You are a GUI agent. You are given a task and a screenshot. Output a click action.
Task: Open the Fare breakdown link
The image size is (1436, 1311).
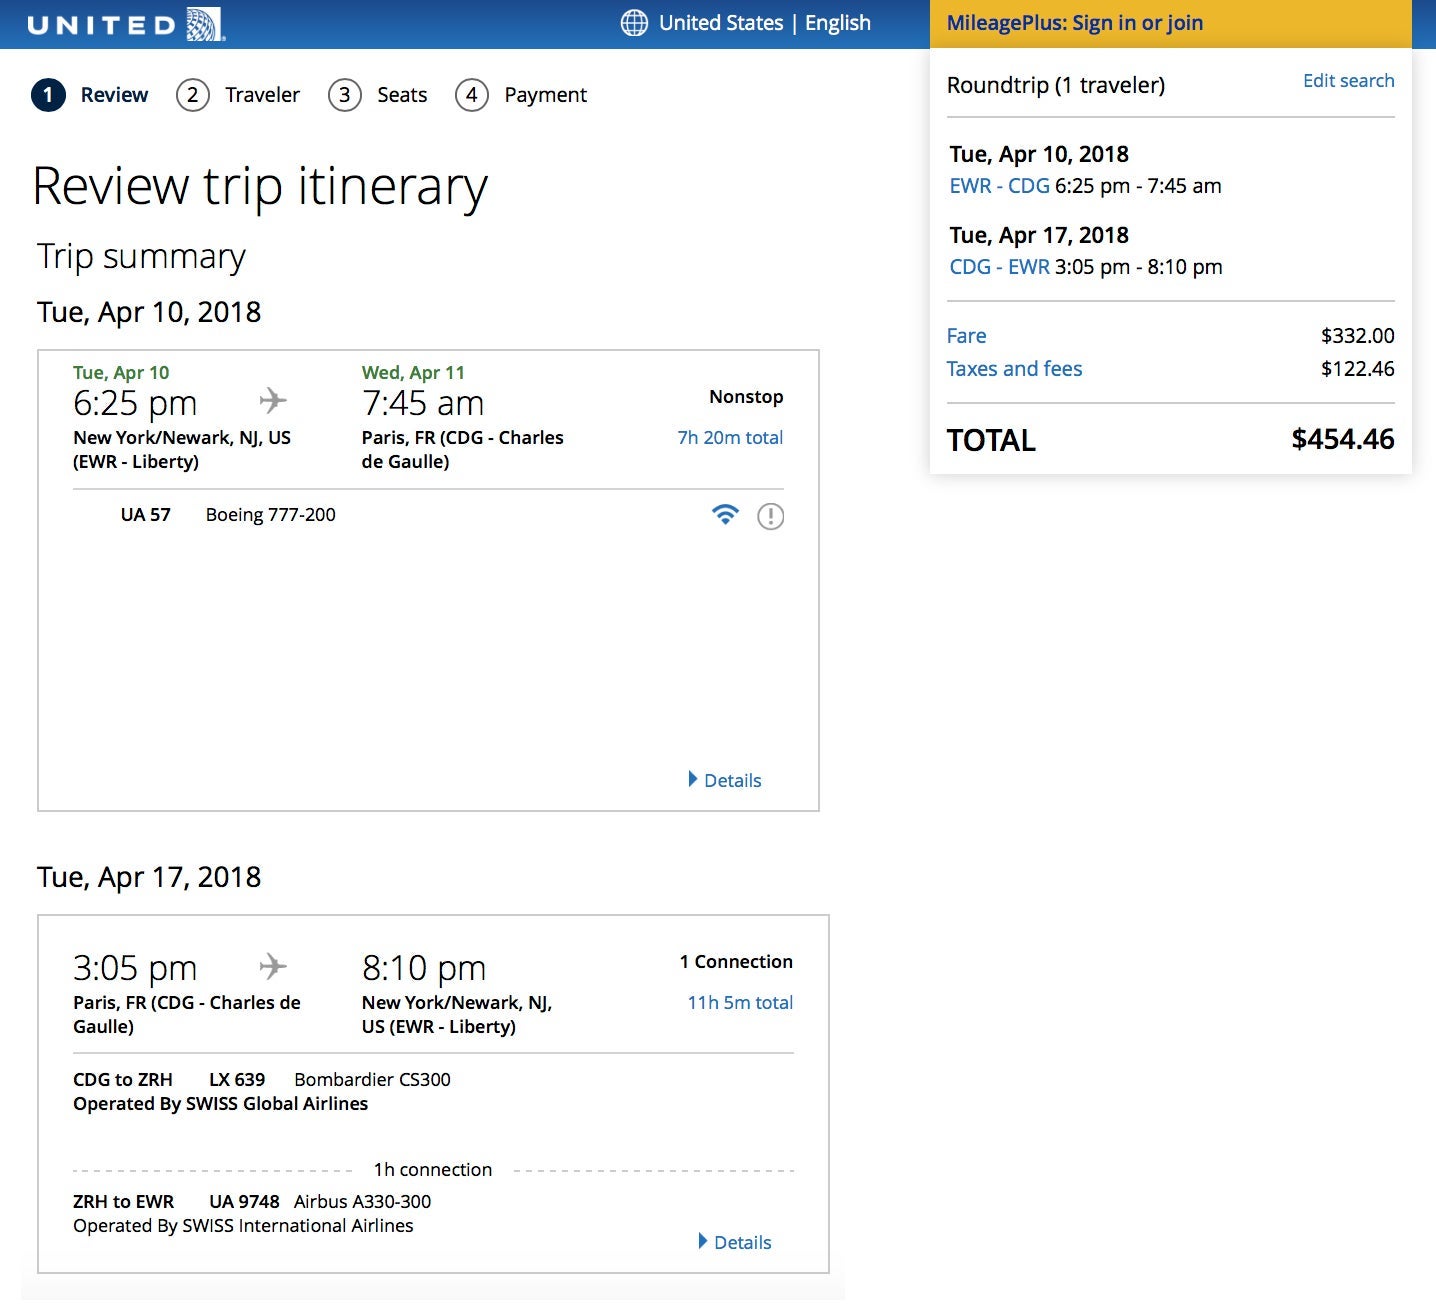tap(966, 336)
